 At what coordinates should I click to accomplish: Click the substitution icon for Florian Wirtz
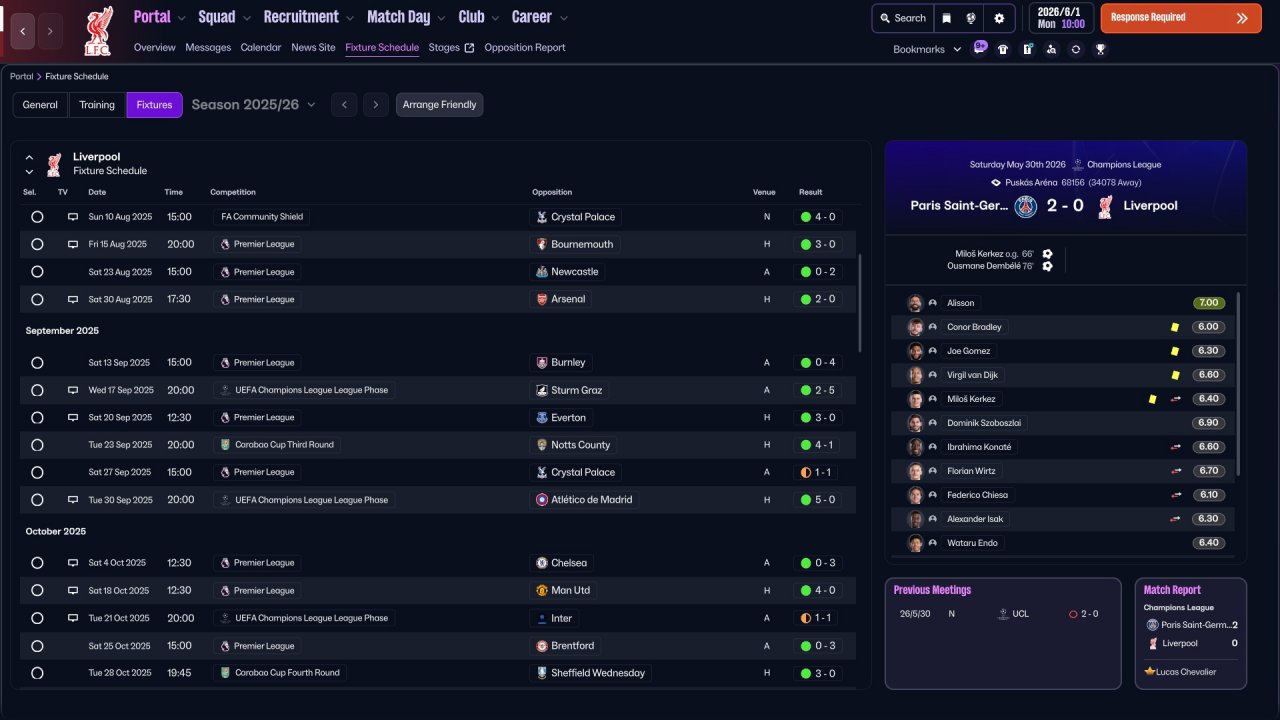(x=1176, y=471)
